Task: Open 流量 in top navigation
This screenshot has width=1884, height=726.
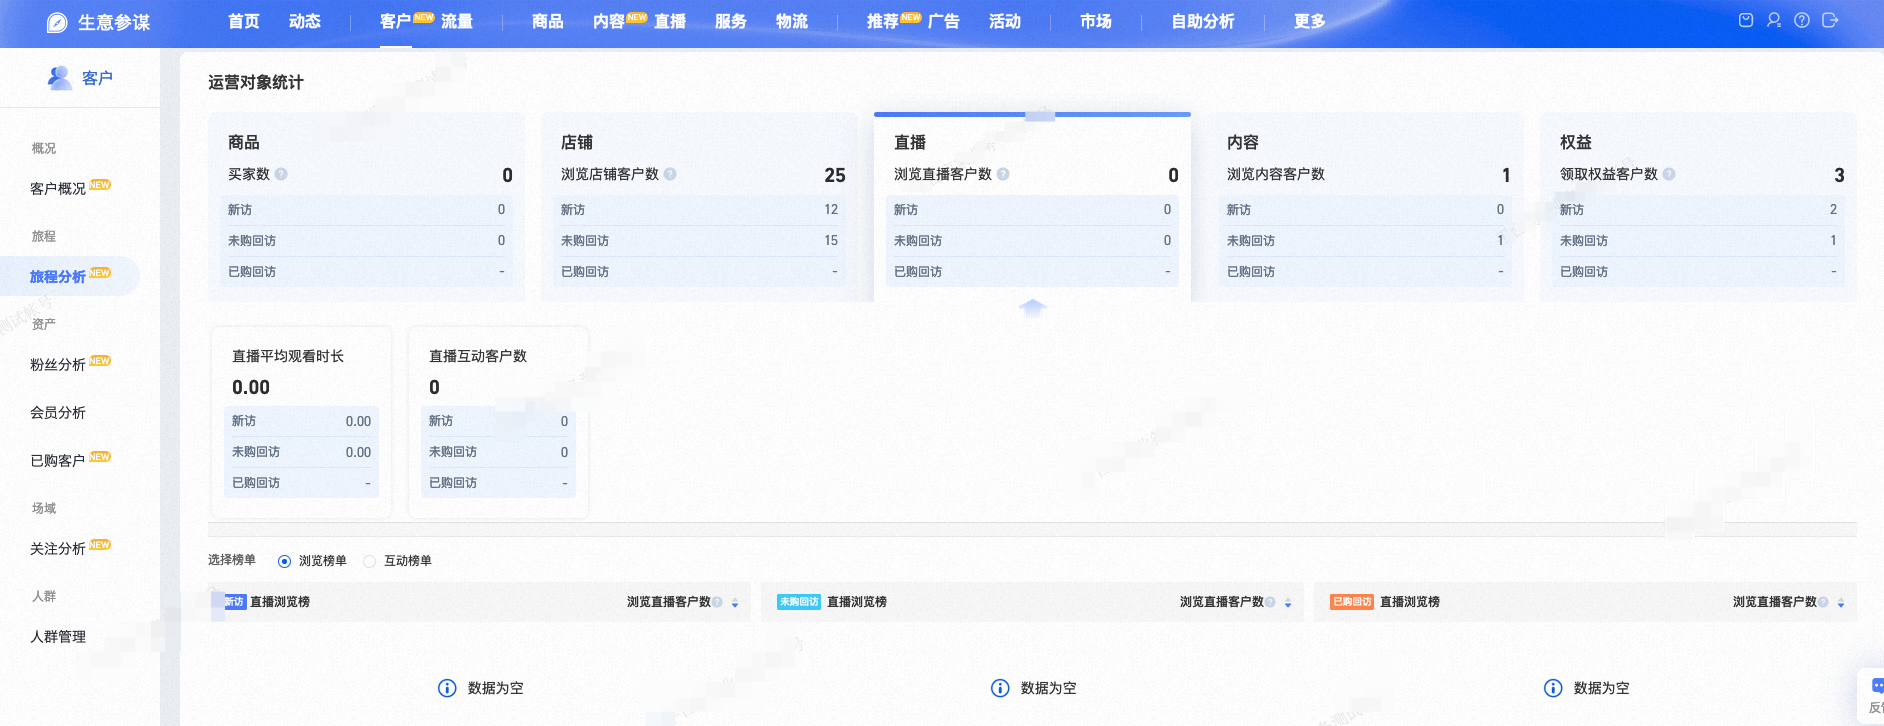Action: coord(457,21)
